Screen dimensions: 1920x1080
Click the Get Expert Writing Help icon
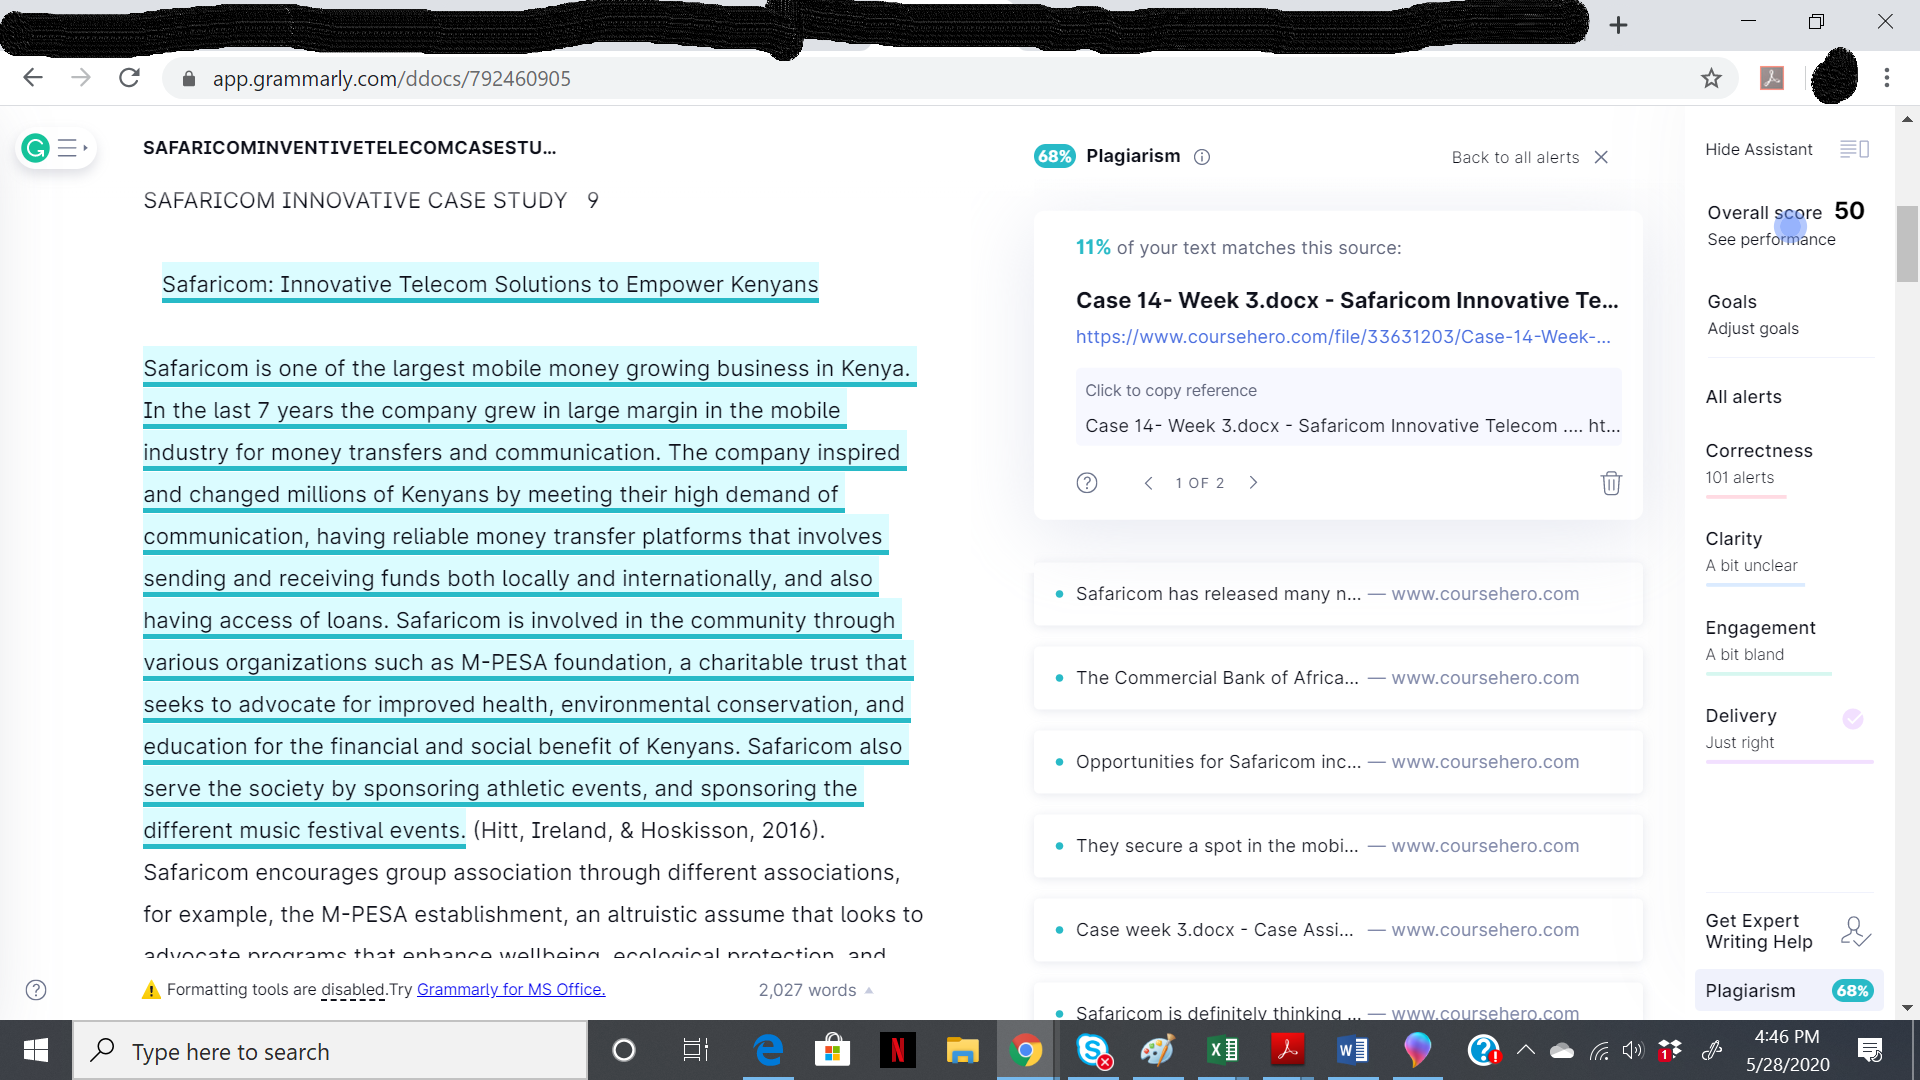[x=1856, y=931]
